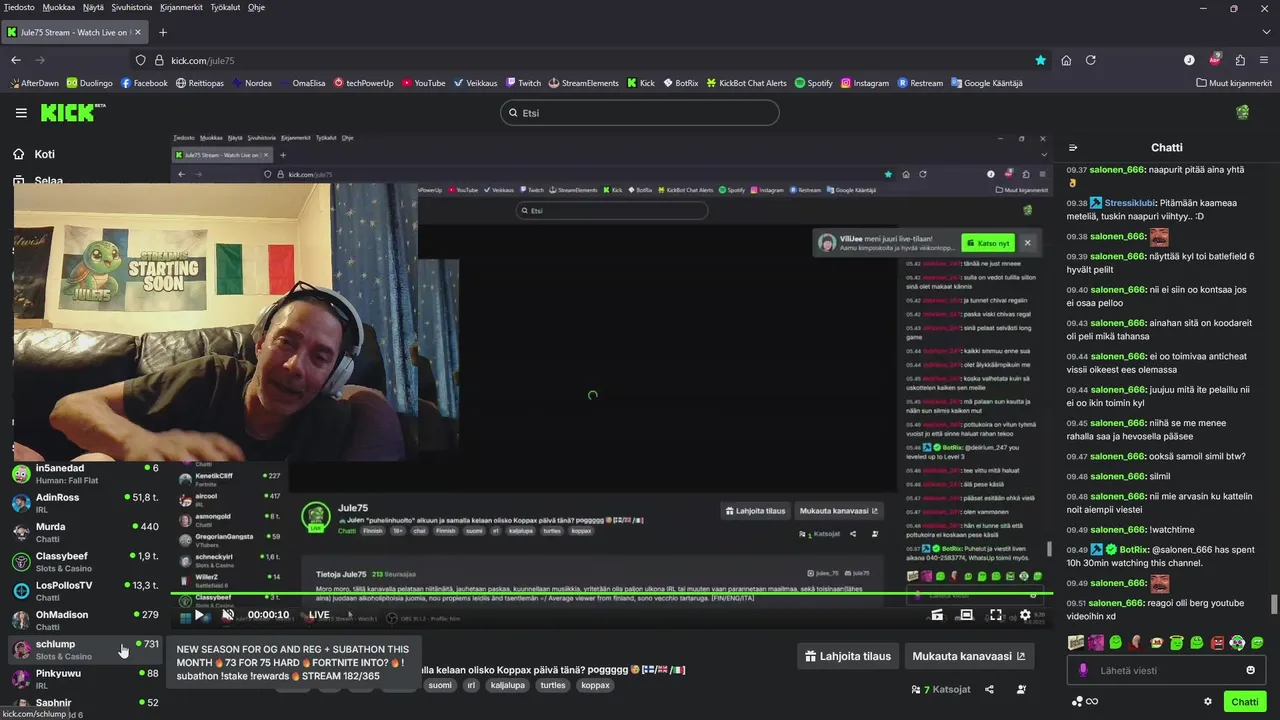Click the infinity icon below chat input
1280x720 pixels.
1092,702
